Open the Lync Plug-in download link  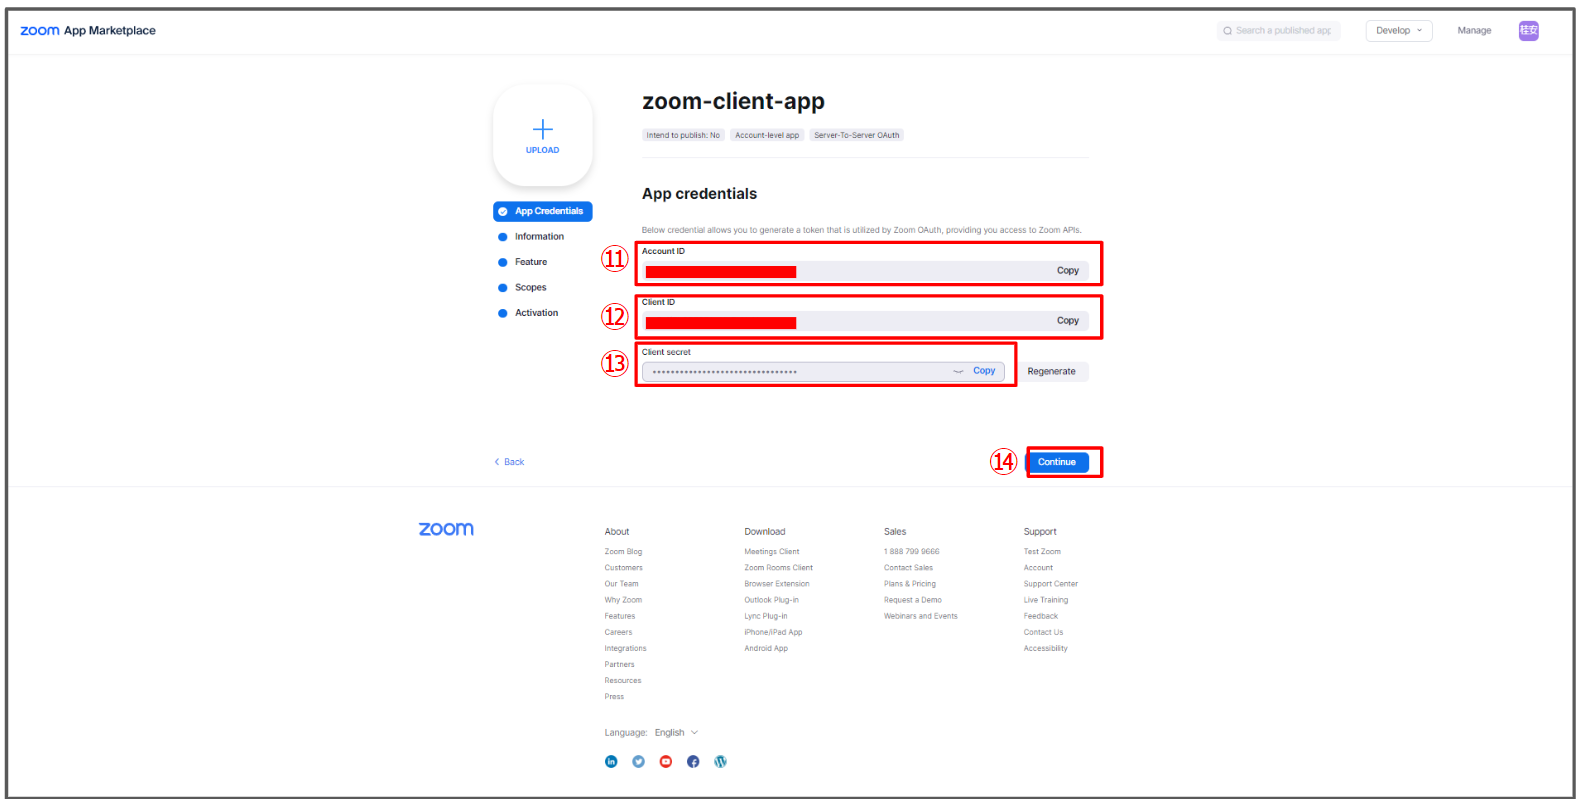765,616
